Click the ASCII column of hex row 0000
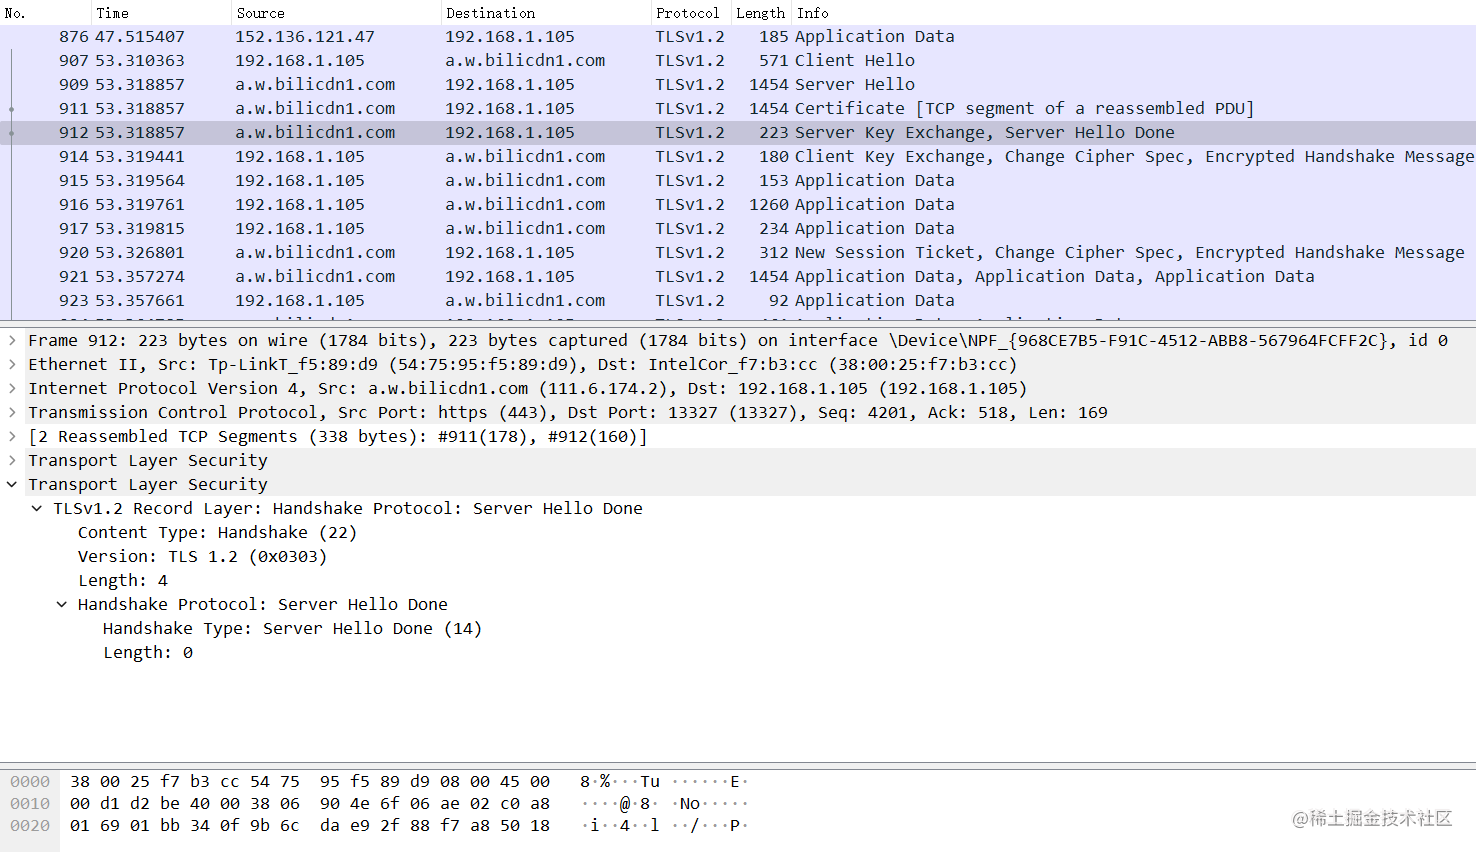This screenshot has height=852, width=1476. pos(664,782)
